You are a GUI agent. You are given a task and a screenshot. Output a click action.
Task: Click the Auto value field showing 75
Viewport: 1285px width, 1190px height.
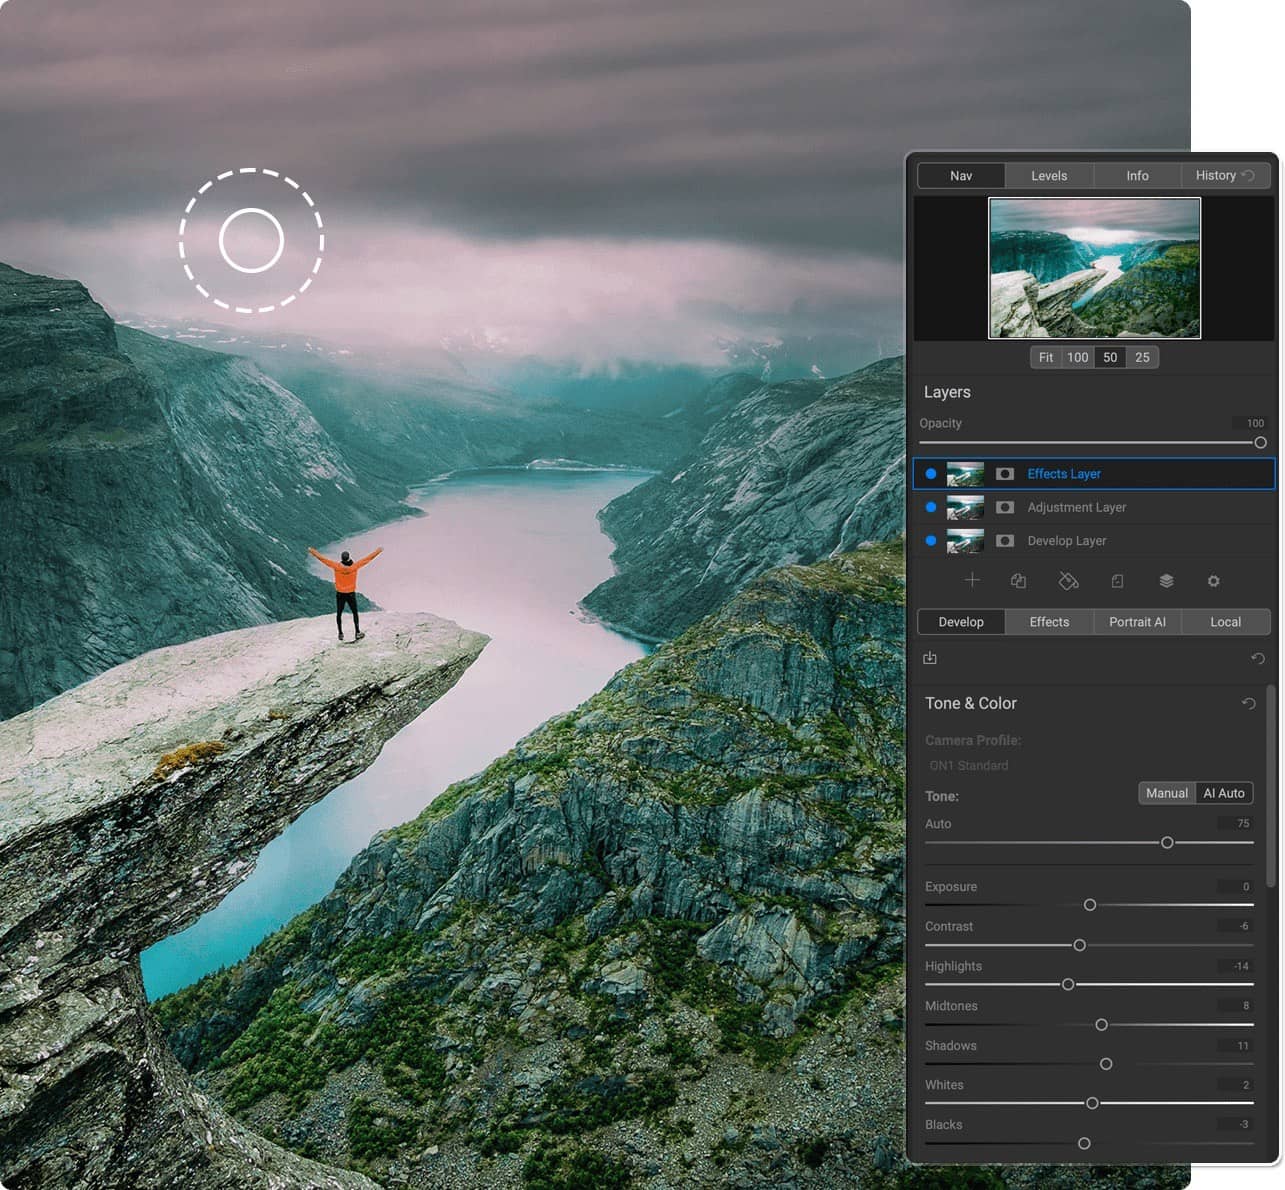[x=1236, y=824]
